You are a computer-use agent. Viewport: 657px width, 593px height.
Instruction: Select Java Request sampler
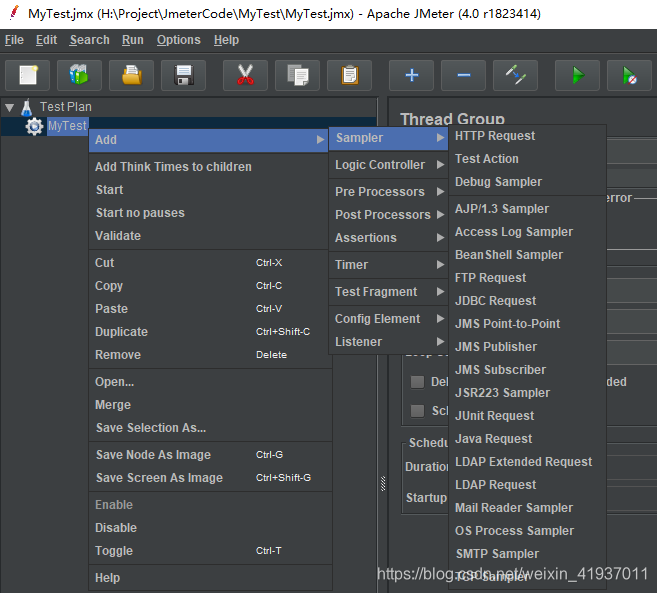click(x=528, y=439)
